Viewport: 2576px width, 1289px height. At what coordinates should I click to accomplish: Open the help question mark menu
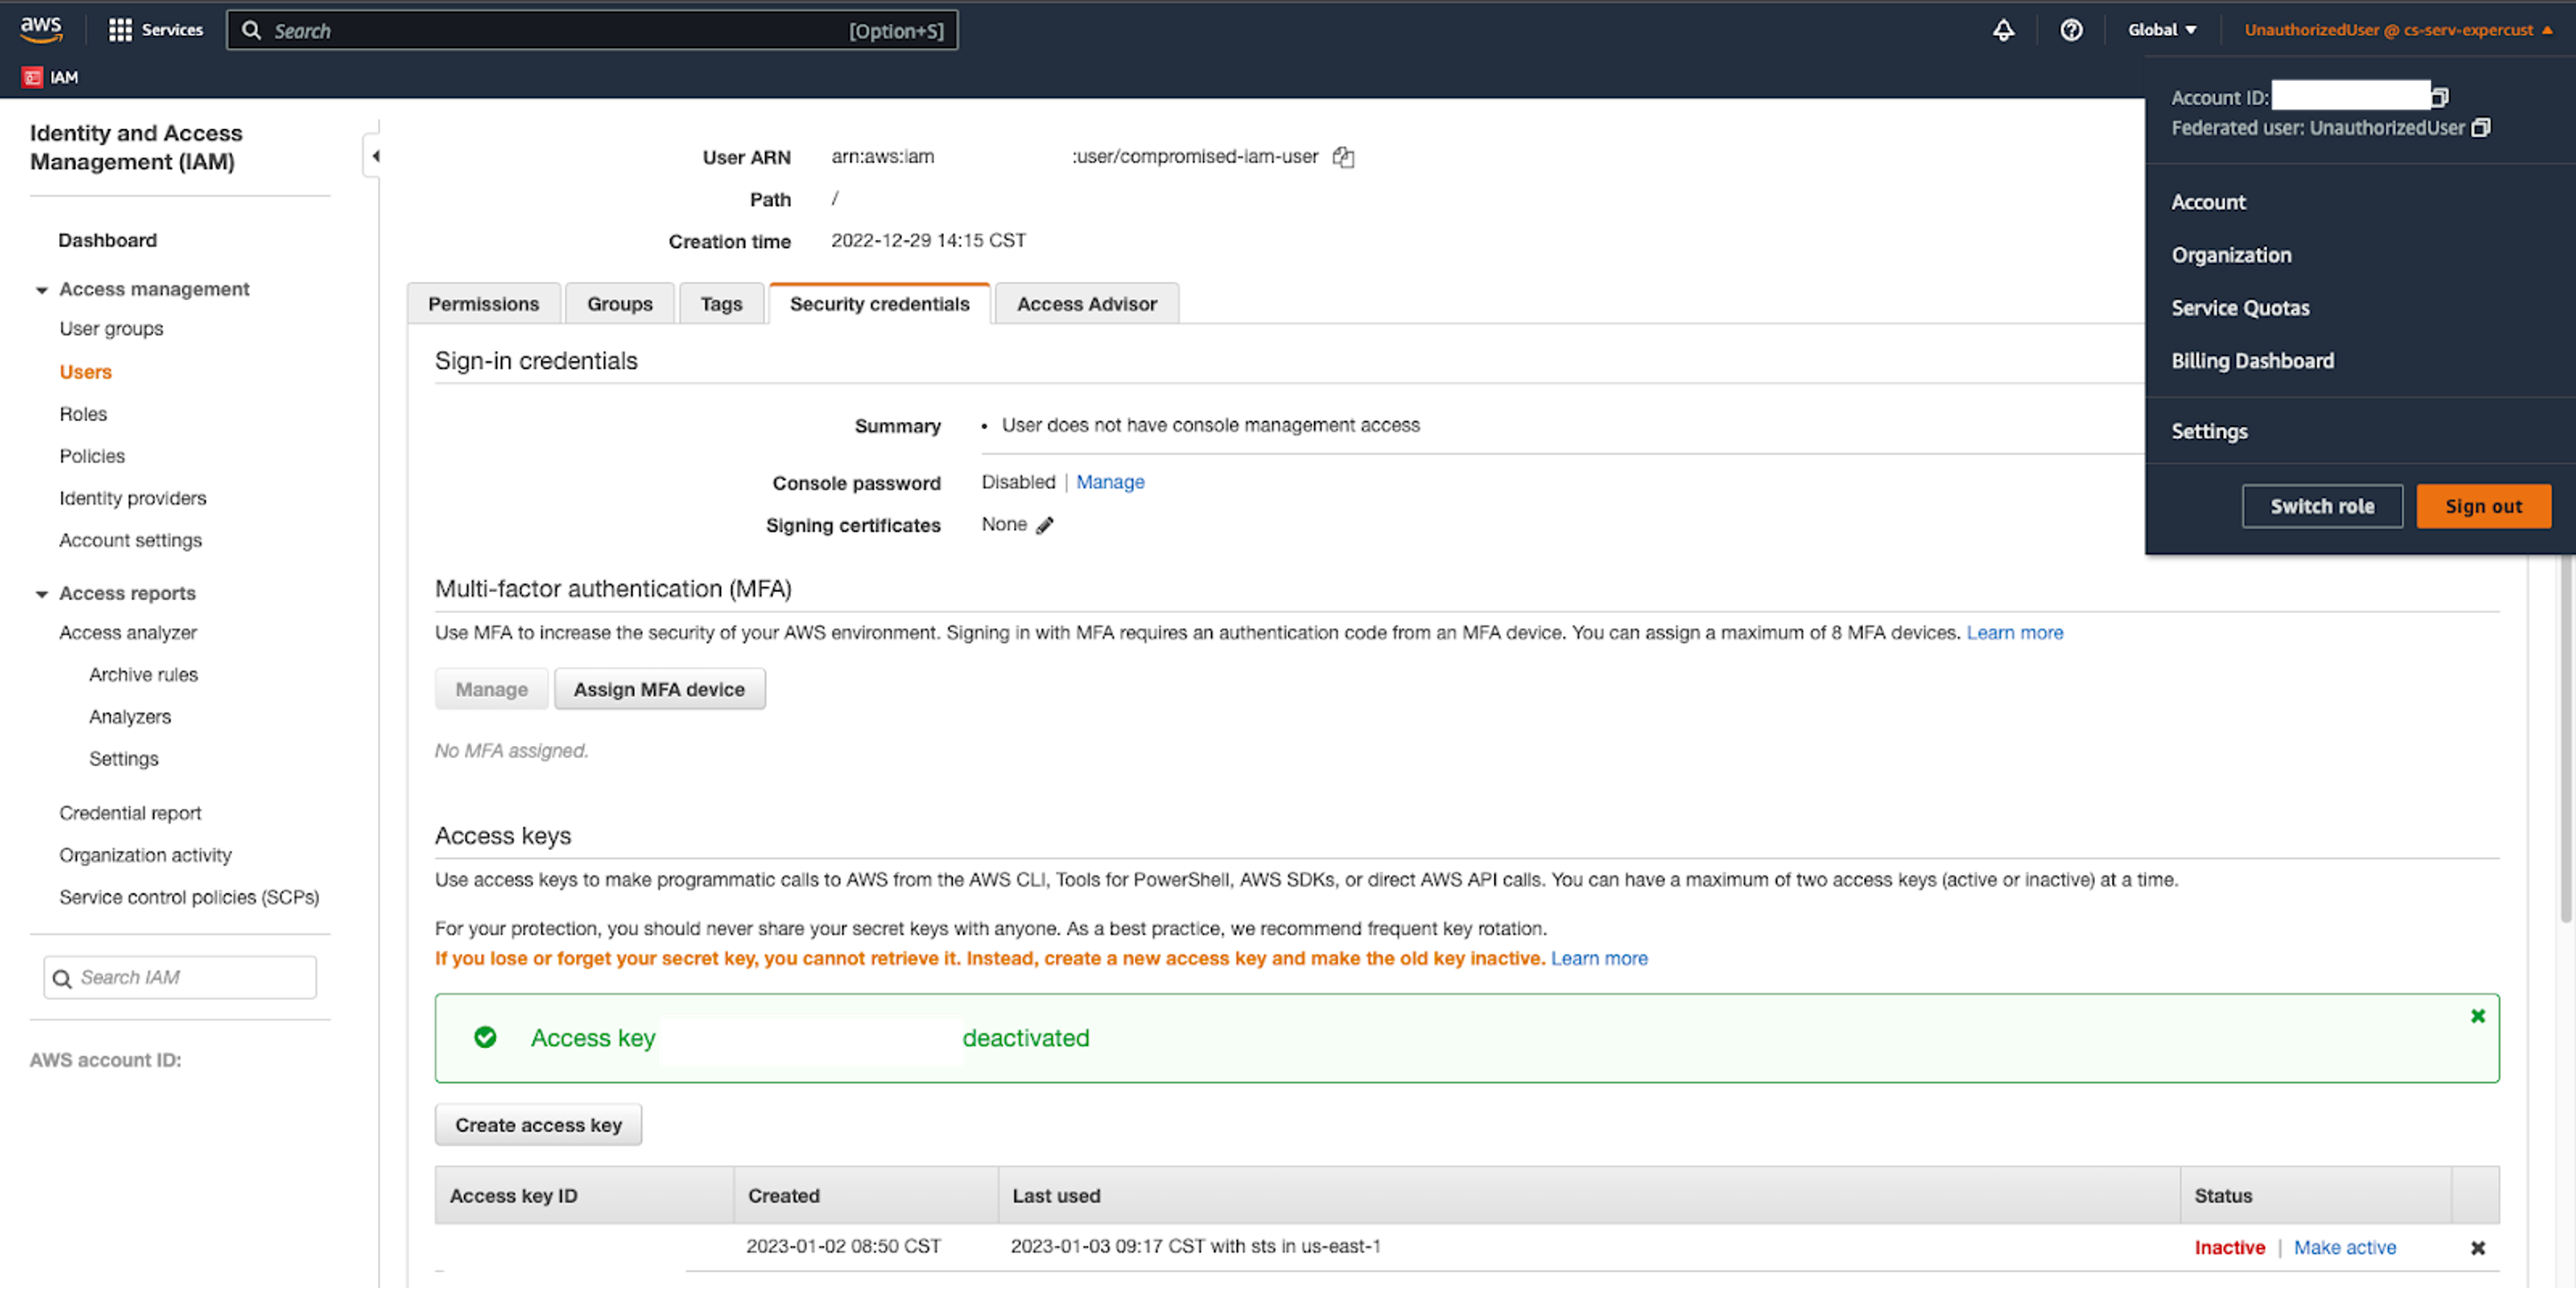coord(2071,30)
